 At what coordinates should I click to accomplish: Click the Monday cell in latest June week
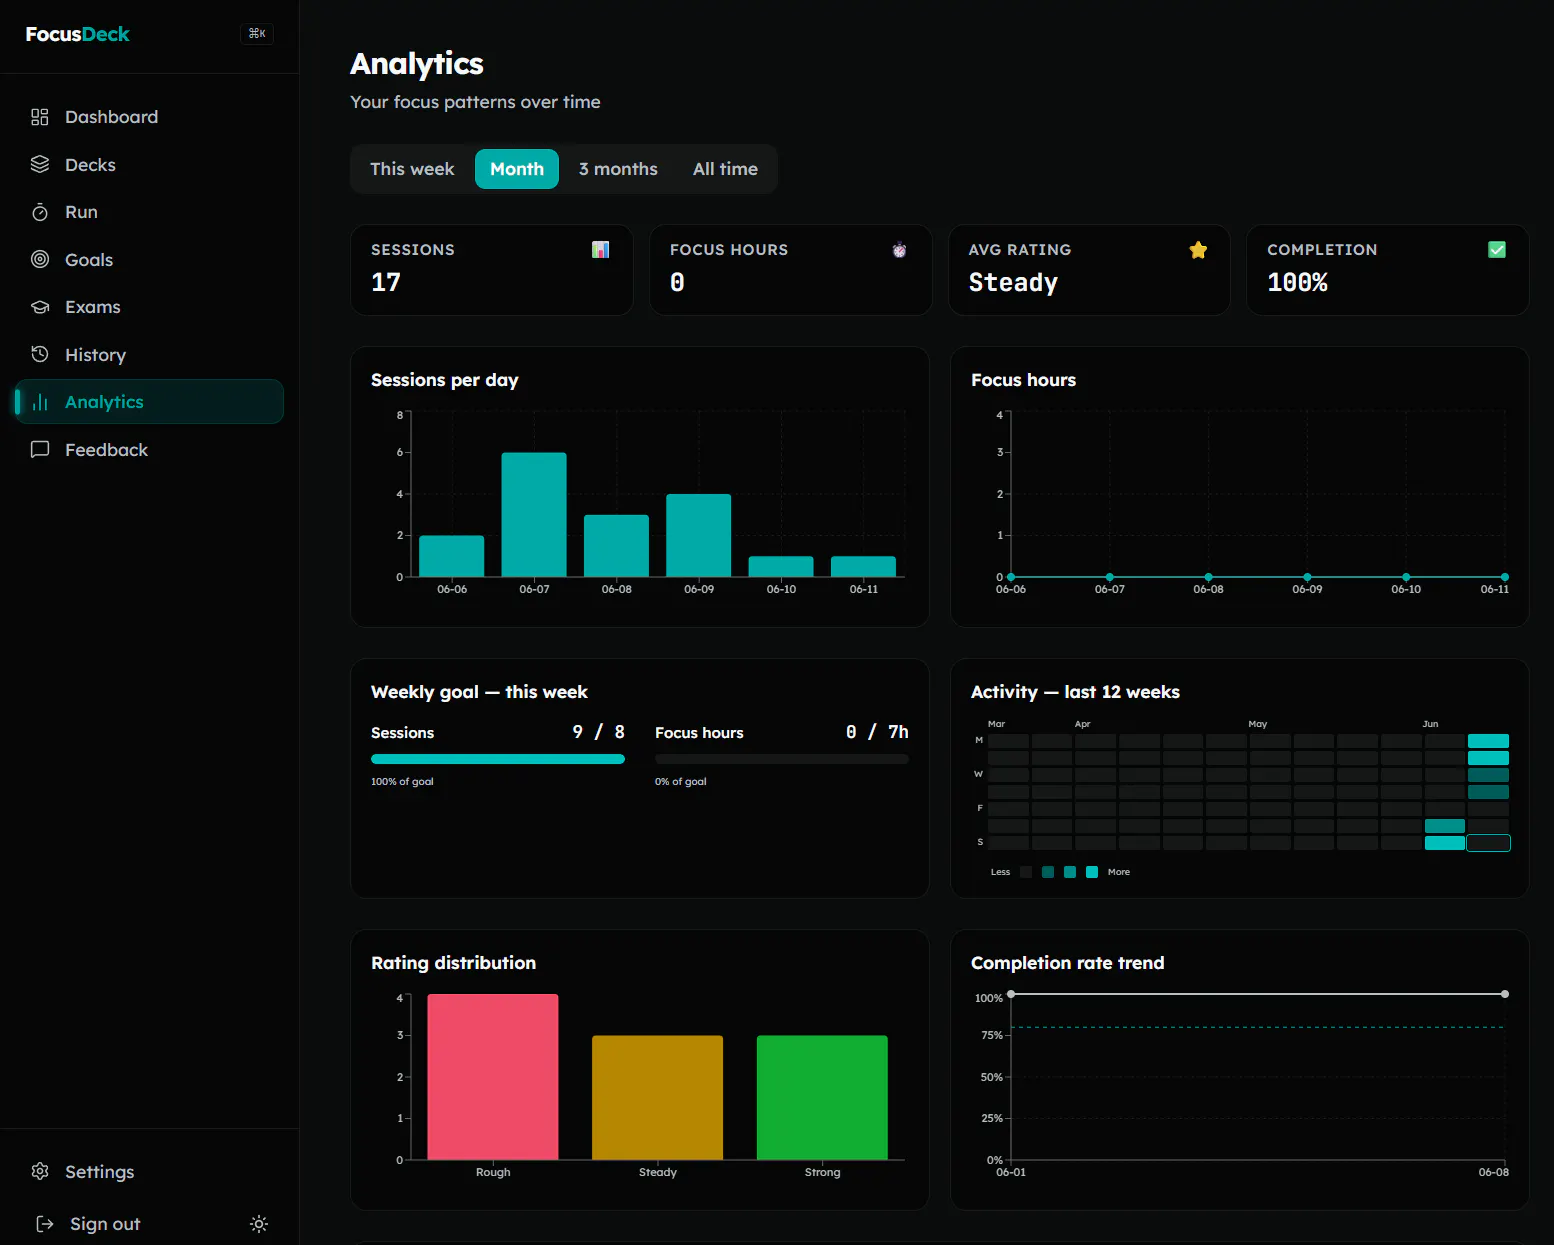click(1488, 741)
